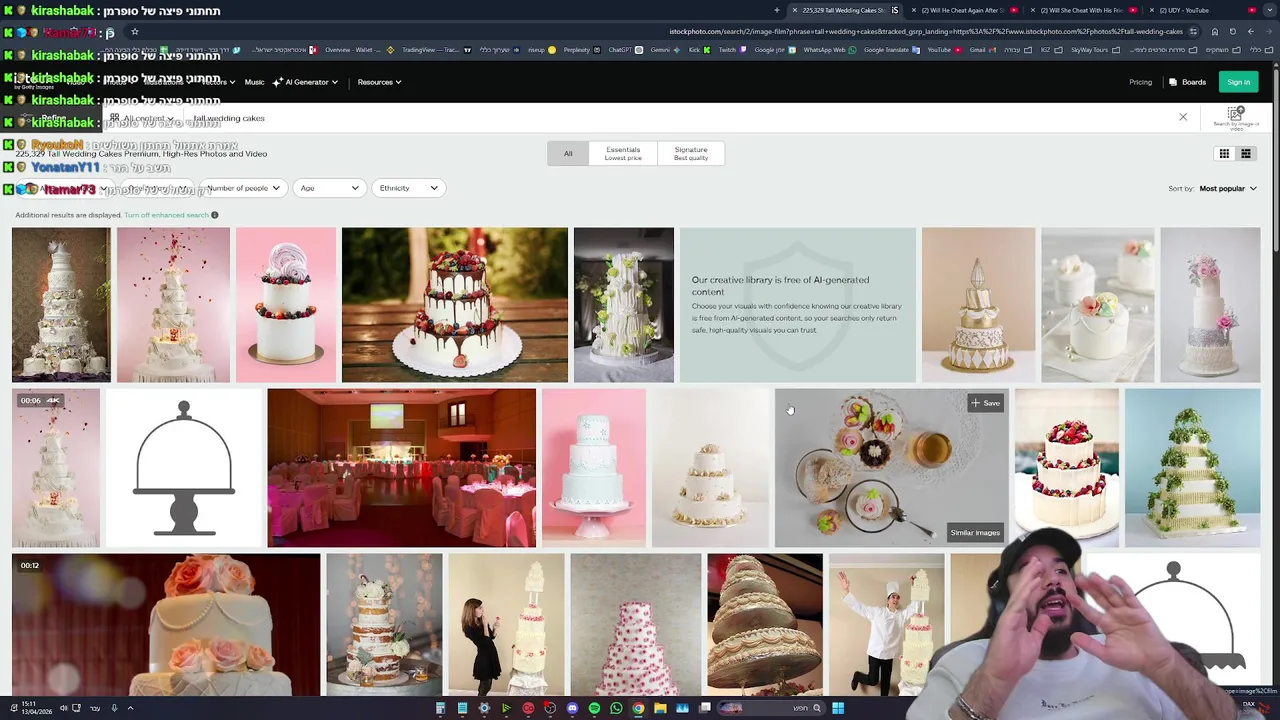Viewport: 1280px width, 720px height.
Task: Click the info icon beside enhanced search
Action: pyautogui.click(x=214, y=215)
